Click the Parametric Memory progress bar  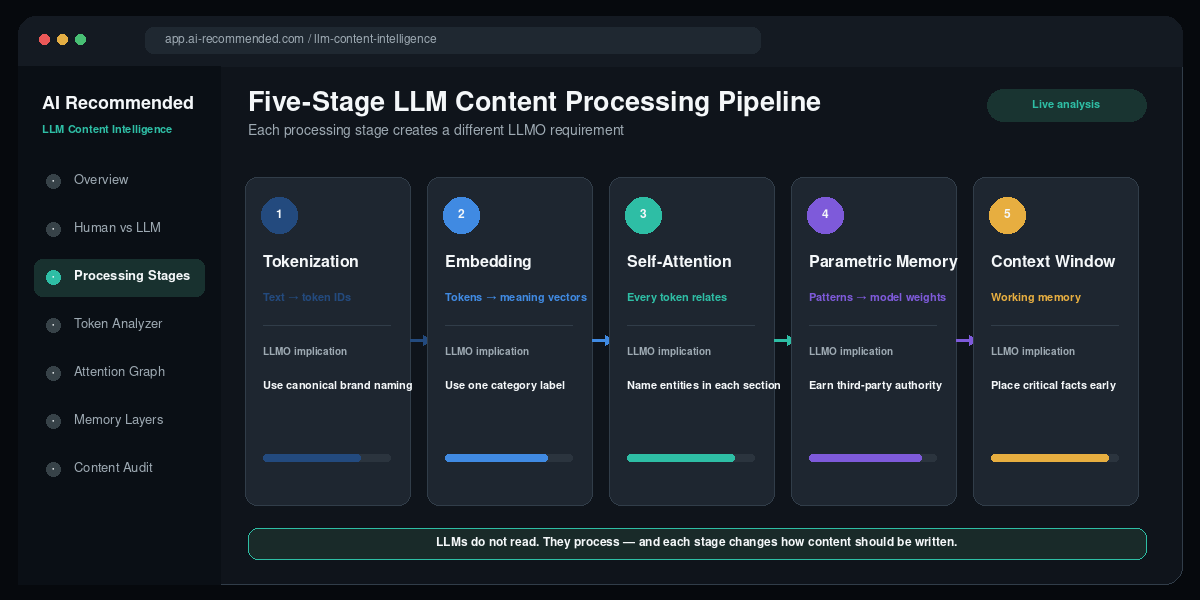873,458
